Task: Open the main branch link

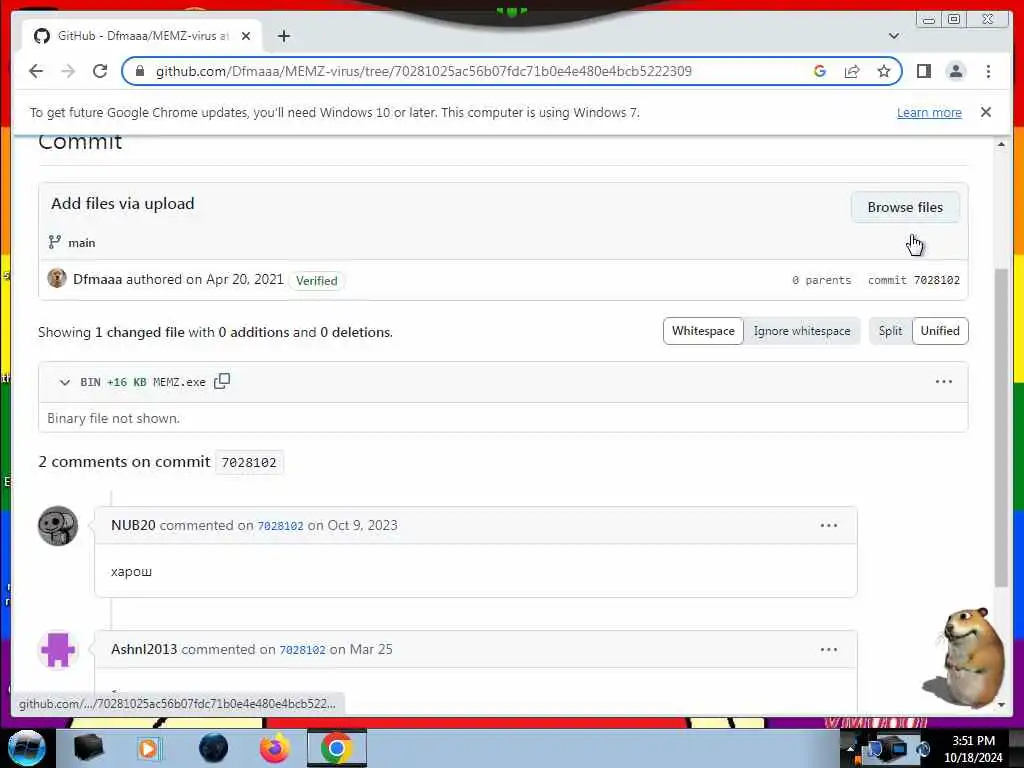Action: point(82,243)
